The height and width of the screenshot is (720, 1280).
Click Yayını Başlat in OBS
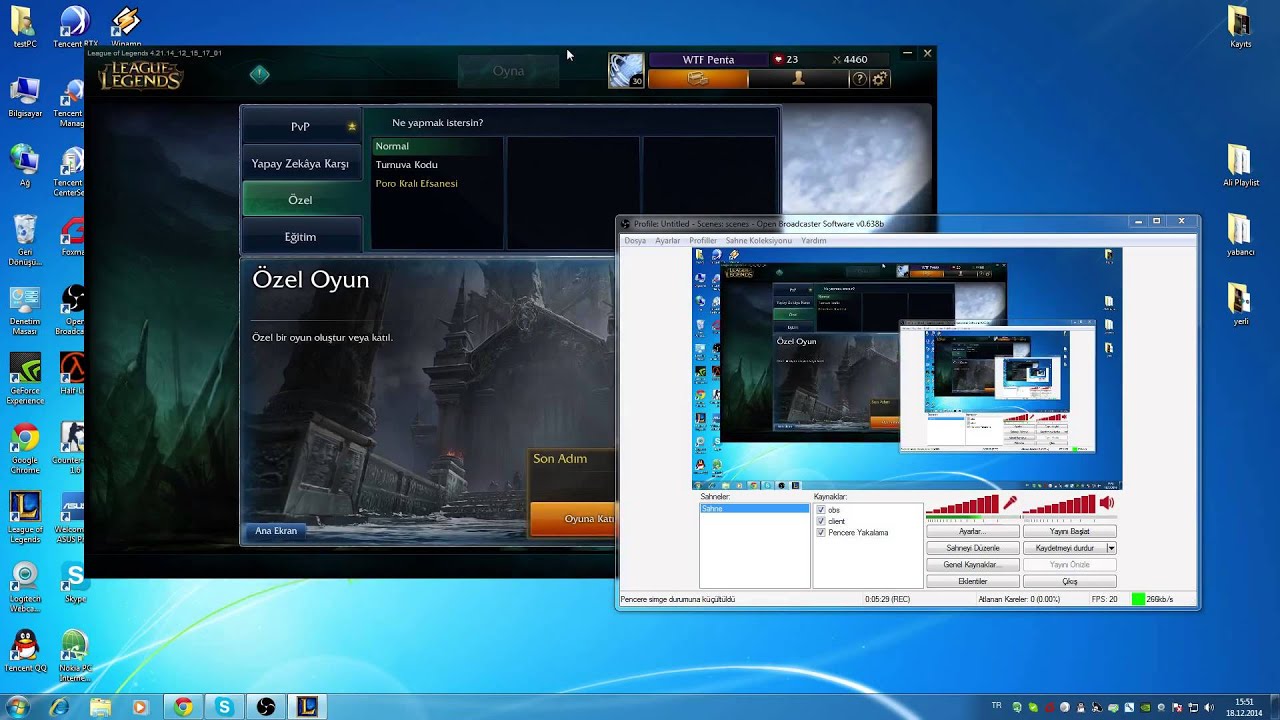1069,532
